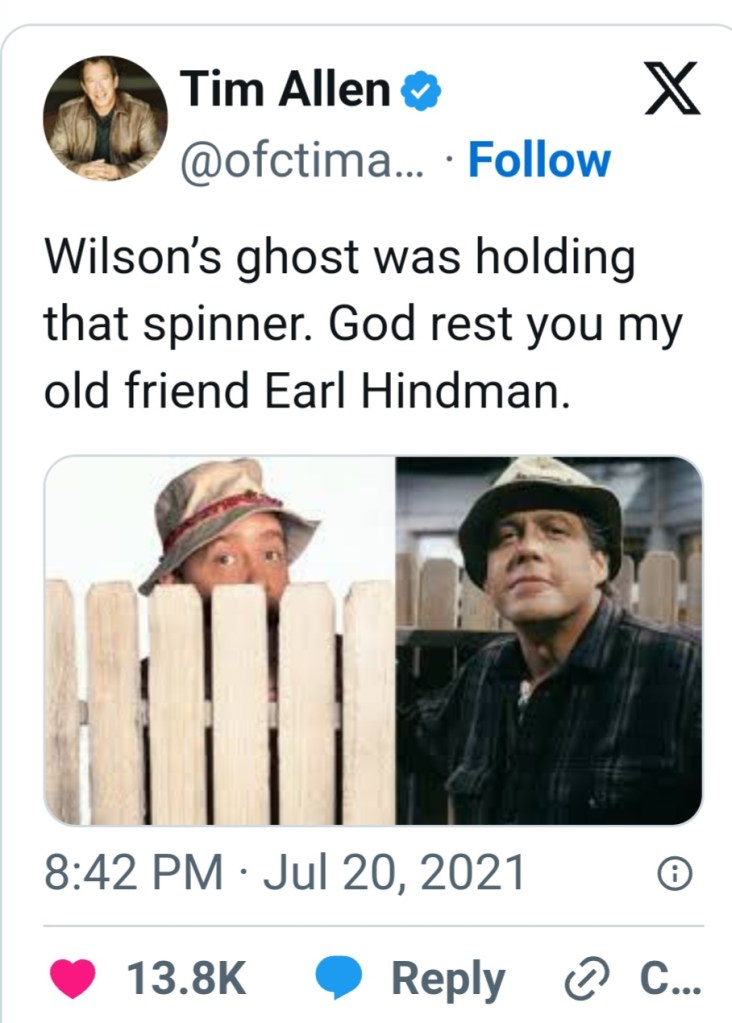
Task: Click the blue reply bubble icon
Action: point(338,978)
